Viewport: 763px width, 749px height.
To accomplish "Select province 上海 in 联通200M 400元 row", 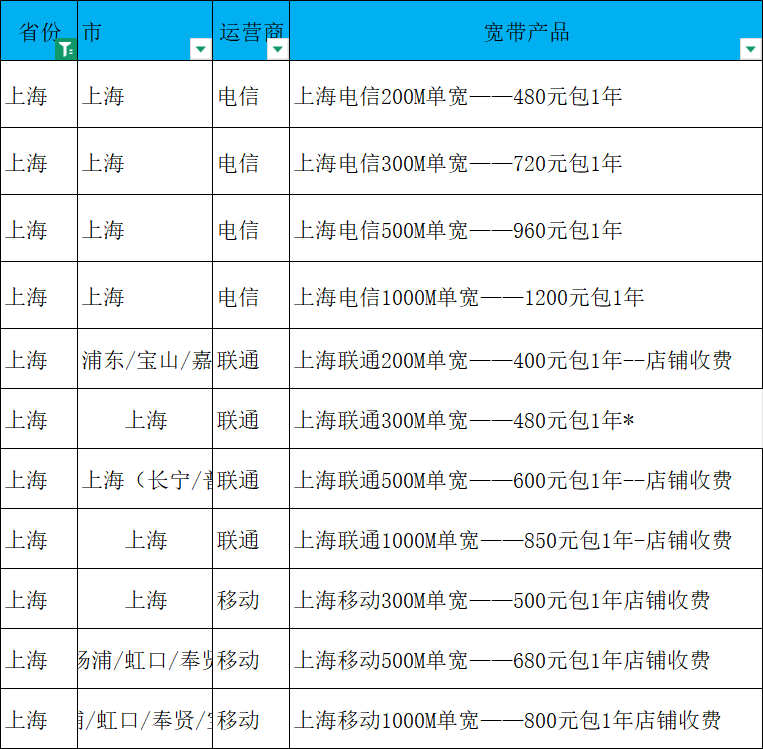I will coord(26,360).
